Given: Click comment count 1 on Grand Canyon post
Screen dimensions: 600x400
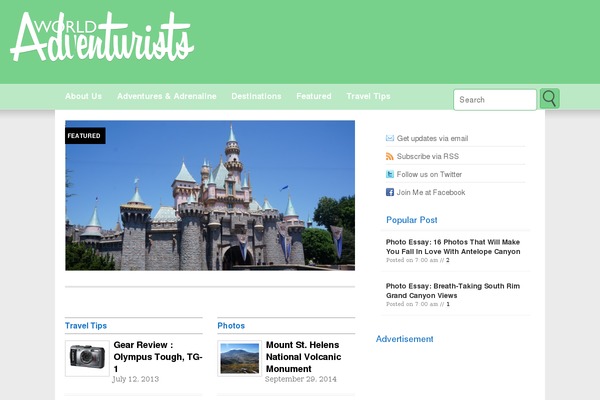Looking at the screenshot, I should click(x=448, y=304).
